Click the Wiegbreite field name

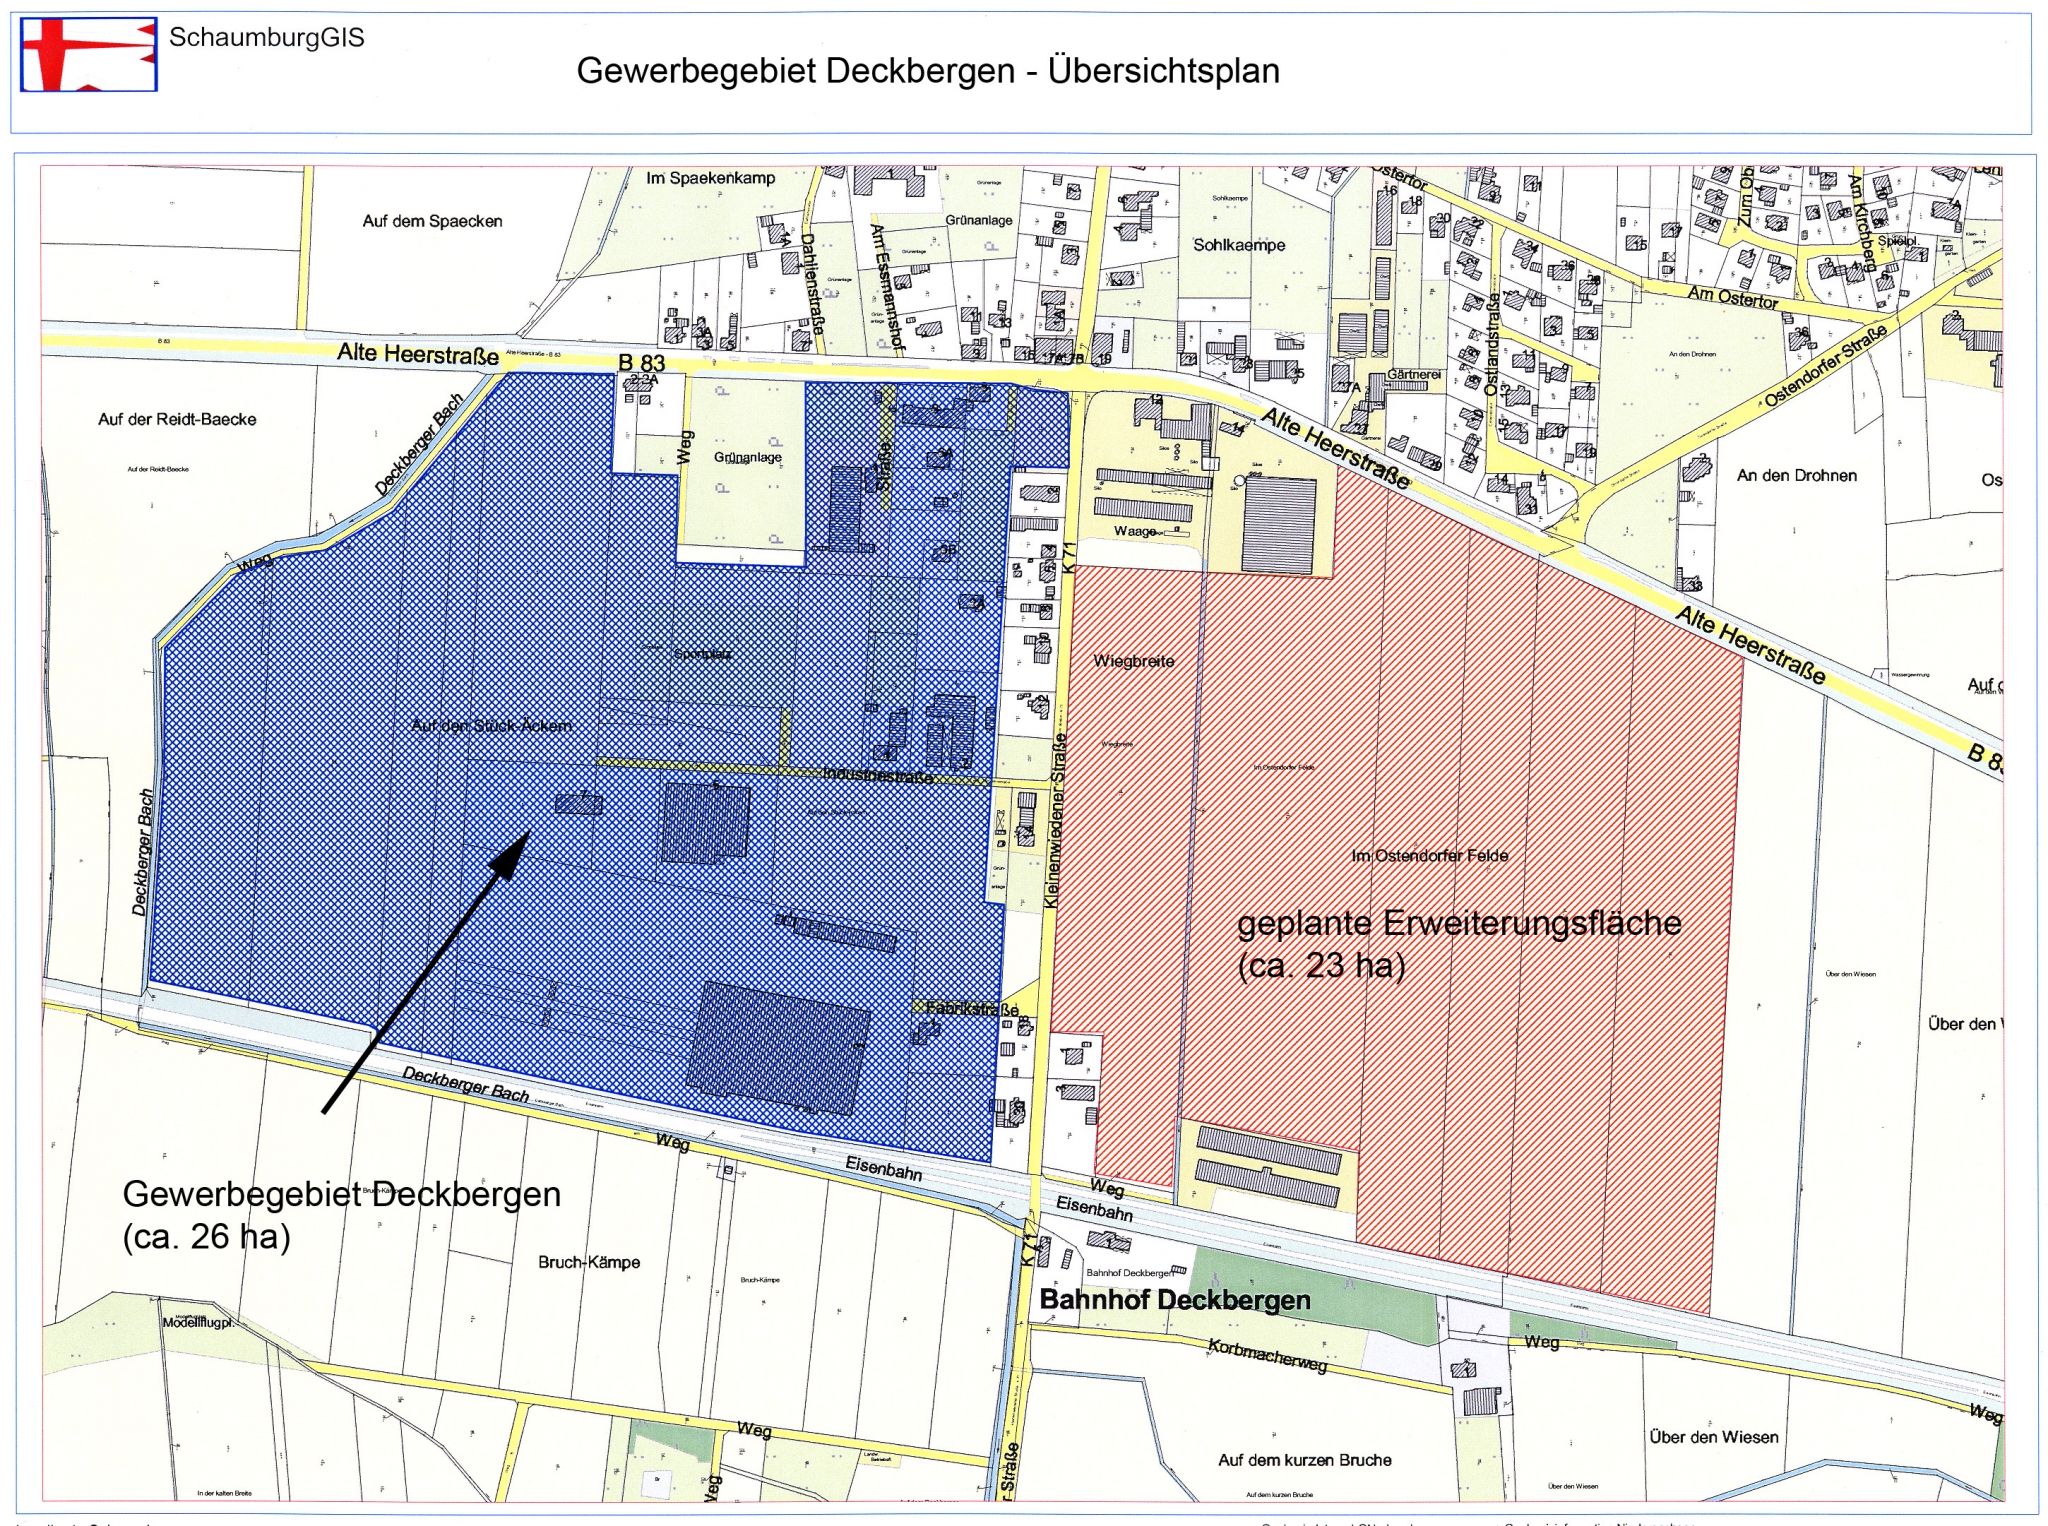[x=1133, y=661]
